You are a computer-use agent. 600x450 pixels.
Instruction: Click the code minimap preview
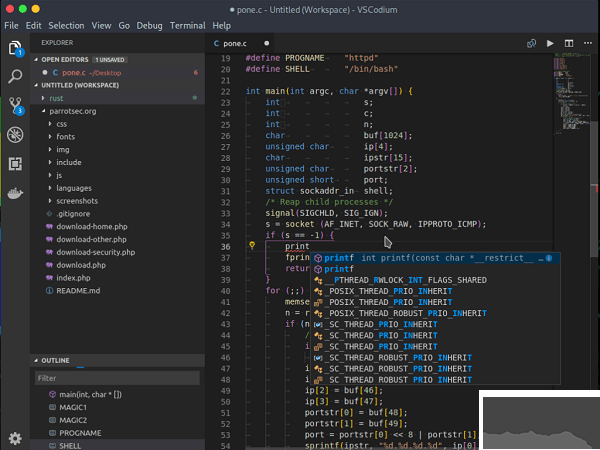point(571,94)
